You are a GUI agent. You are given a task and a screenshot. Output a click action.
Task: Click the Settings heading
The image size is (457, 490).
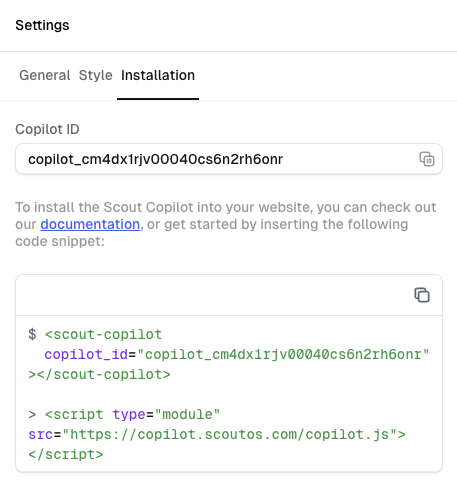pos(42,25)
